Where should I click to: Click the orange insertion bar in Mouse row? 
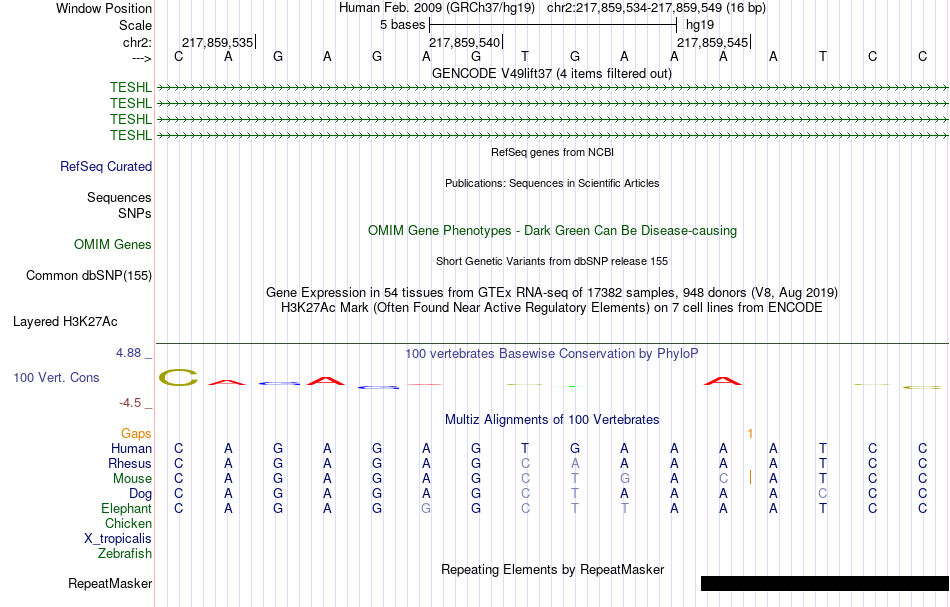coord(750,477)
